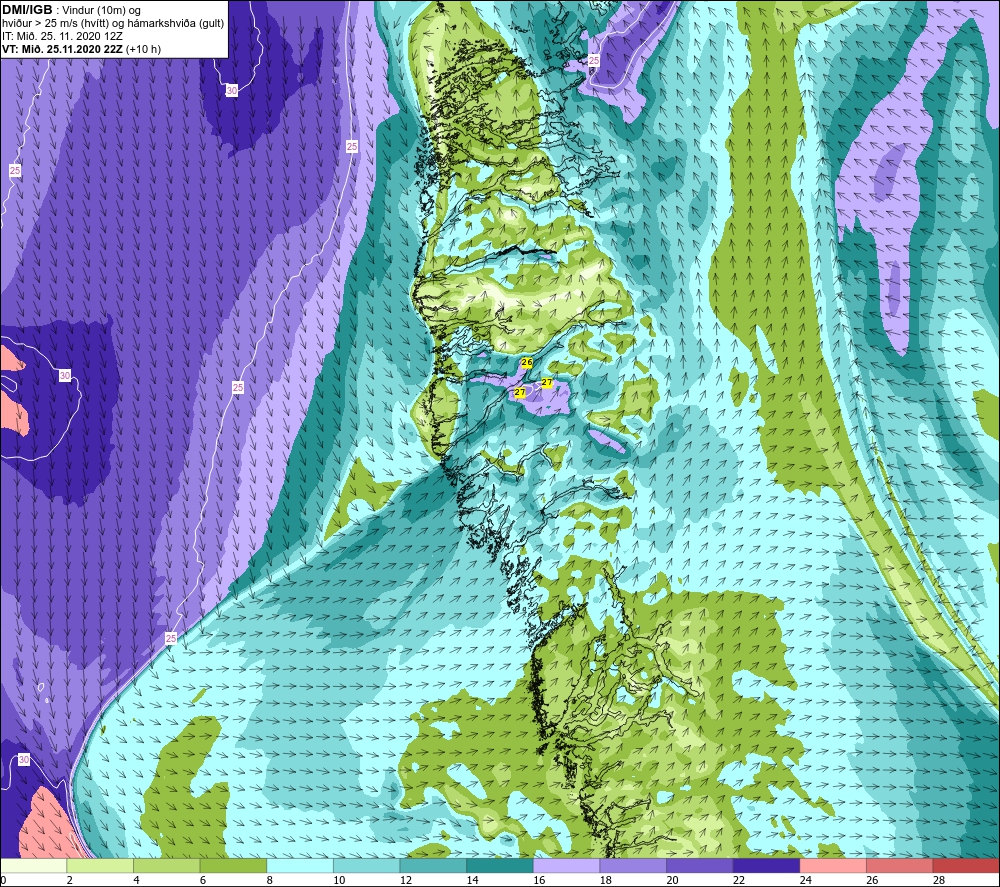Select the '12' tick label on color scale

pos(406,881)
